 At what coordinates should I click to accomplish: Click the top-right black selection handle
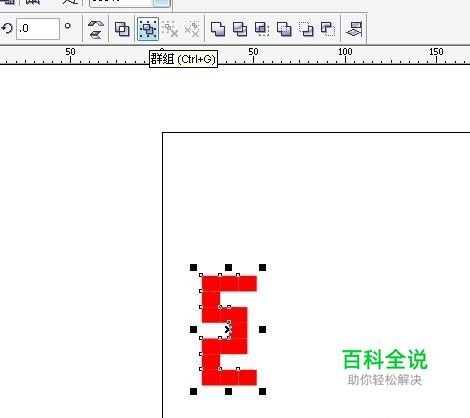262,267
